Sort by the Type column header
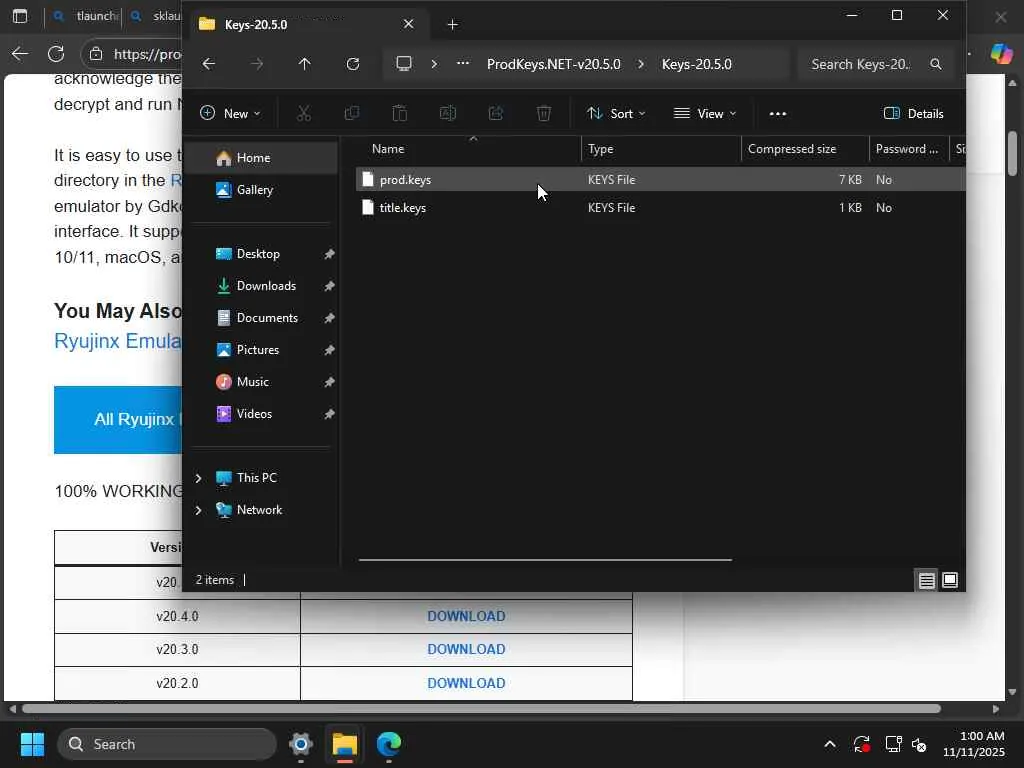 [661, 149]
